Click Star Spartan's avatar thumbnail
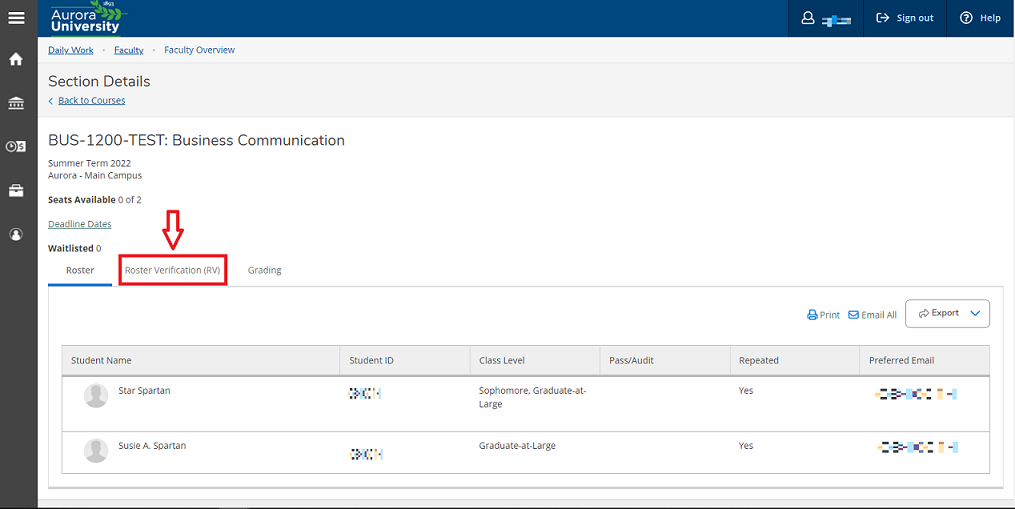Viewport: 1015px width, 509px height. (96, 396)
